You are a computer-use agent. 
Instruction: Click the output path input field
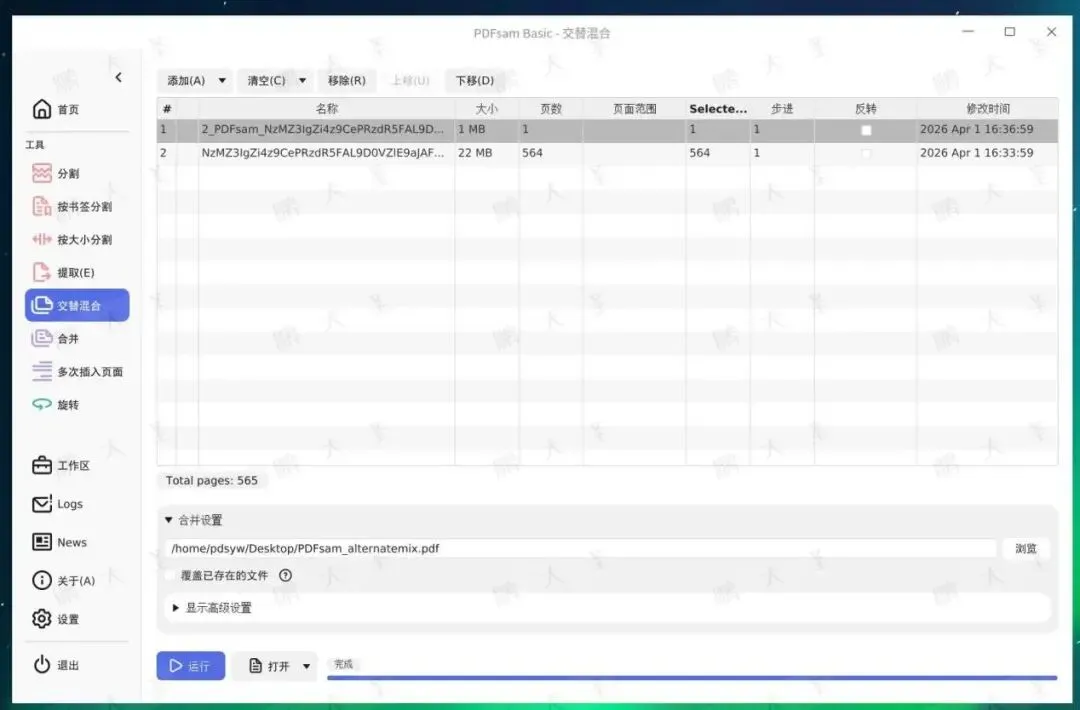(581, 548)
